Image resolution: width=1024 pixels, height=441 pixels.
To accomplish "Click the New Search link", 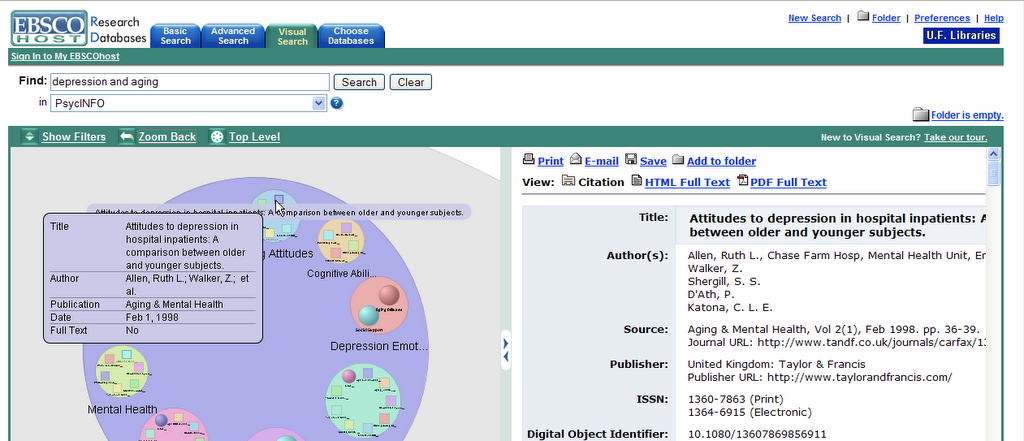I will (x=814, y=18).
